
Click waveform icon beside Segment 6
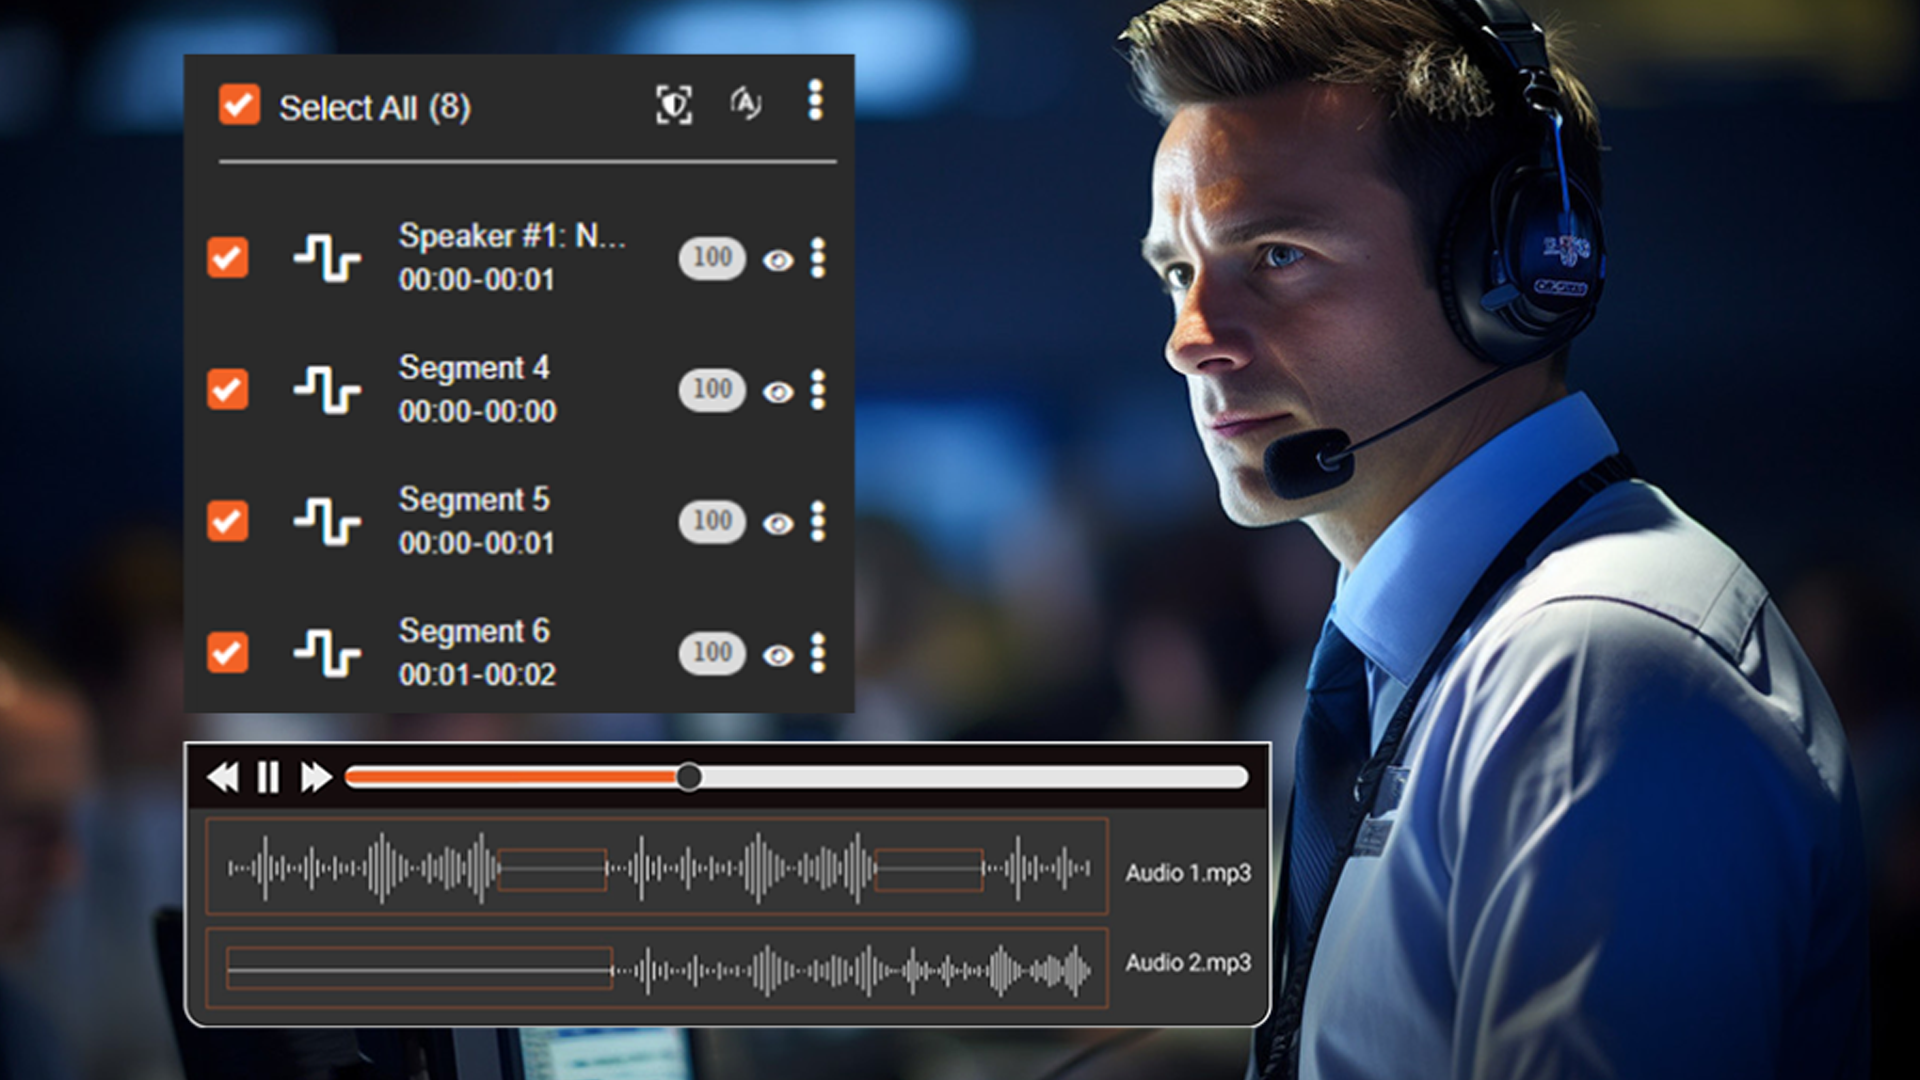click(327, 653)
